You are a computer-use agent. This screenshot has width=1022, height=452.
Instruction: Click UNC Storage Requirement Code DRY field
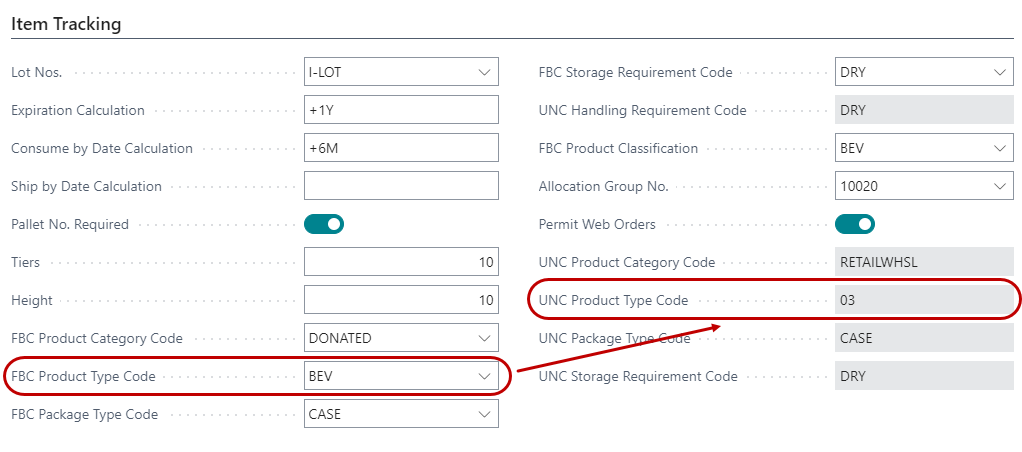pos(922,376)
